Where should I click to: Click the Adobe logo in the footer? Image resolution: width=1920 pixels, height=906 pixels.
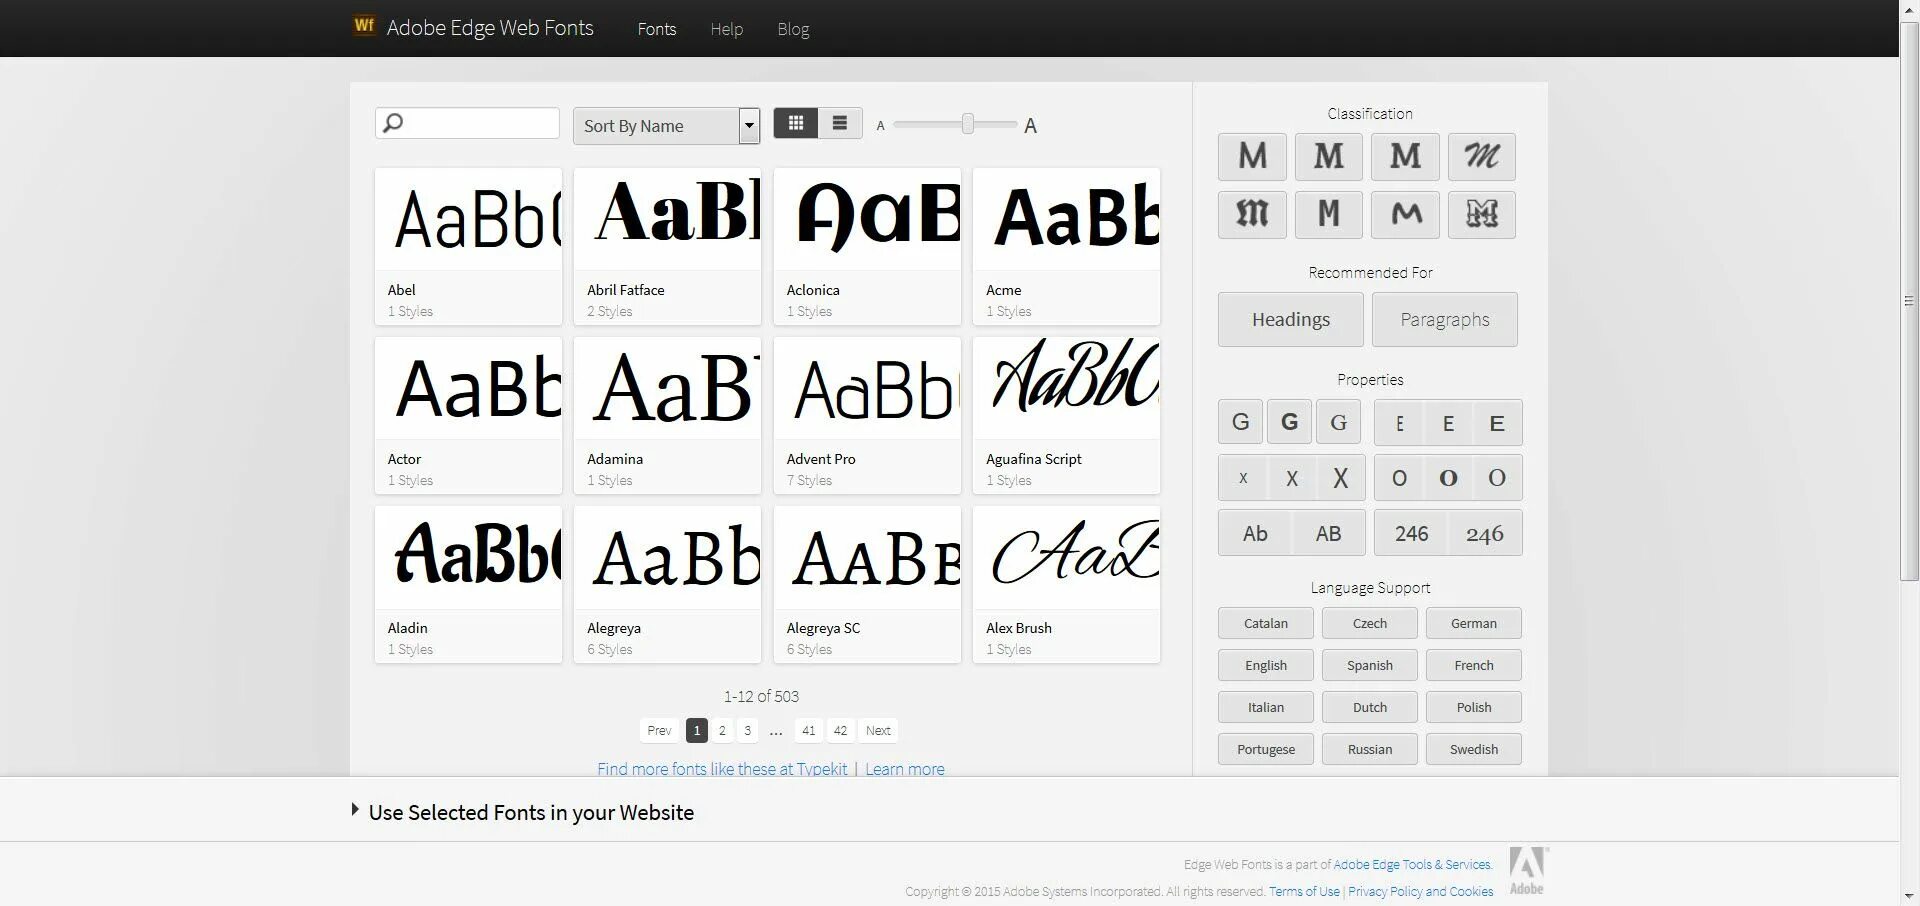[1527, 871]
